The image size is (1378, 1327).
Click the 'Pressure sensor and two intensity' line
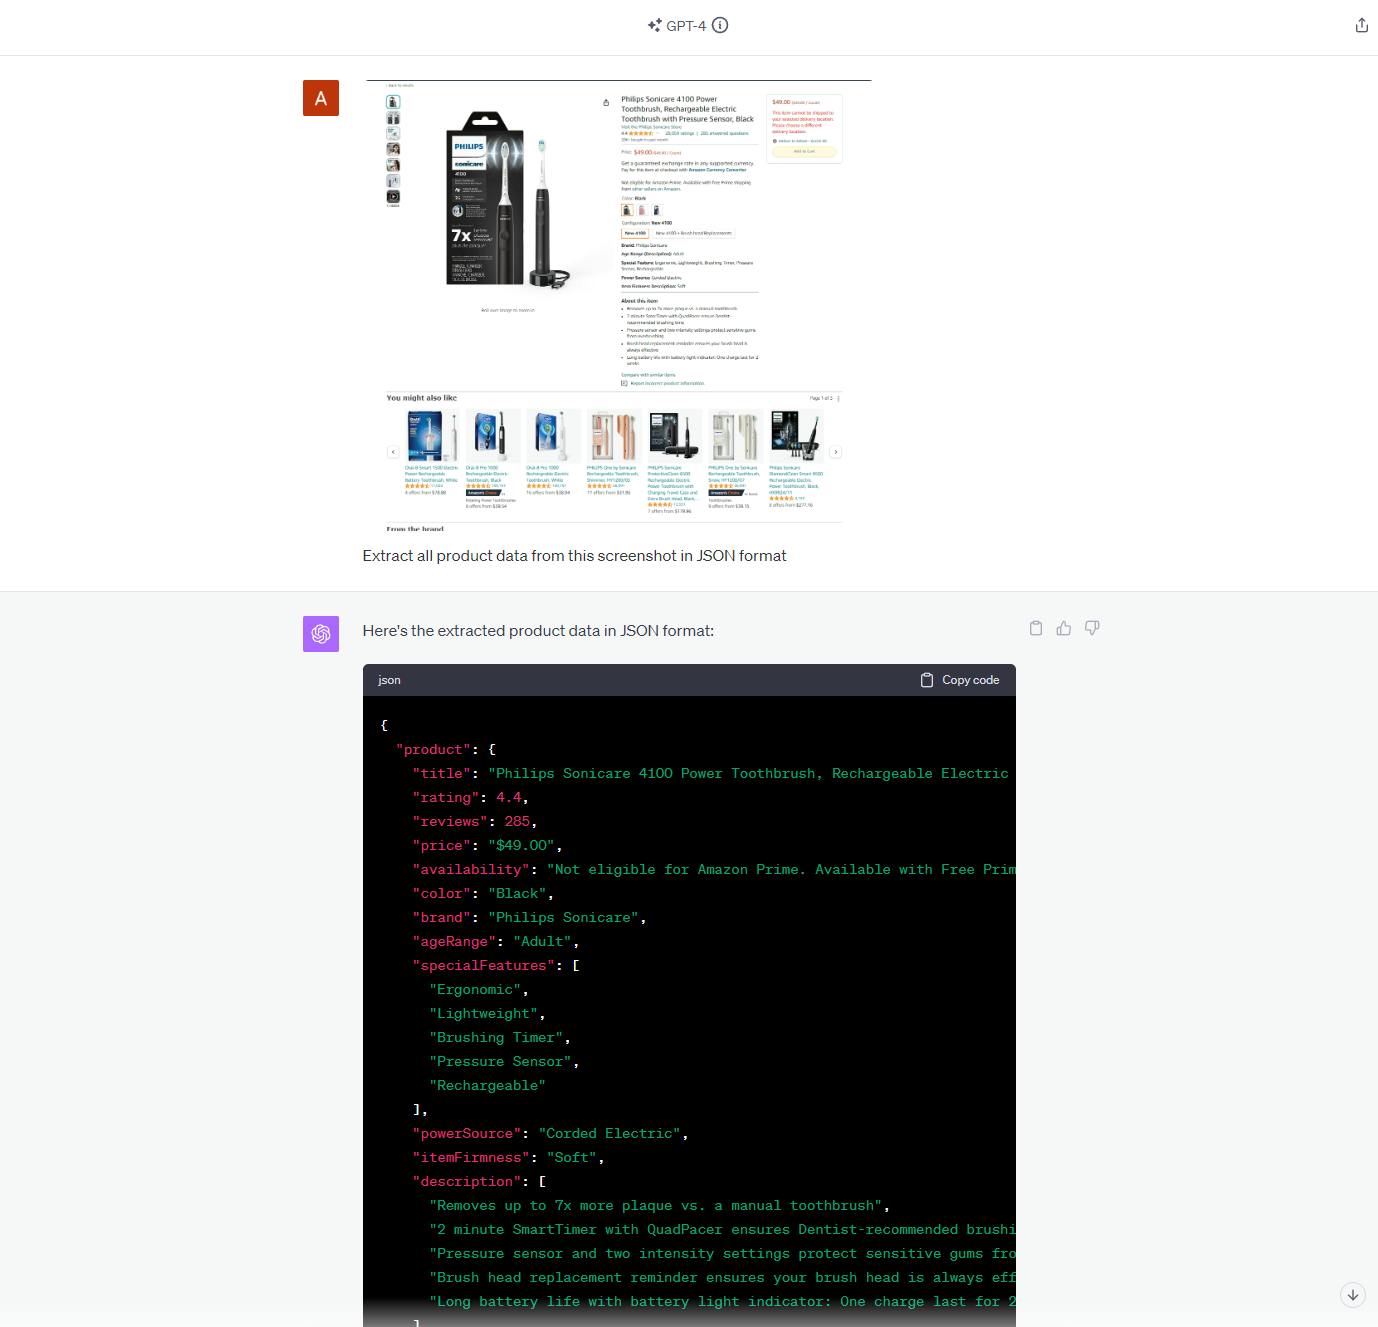[x=722, y=1254]
